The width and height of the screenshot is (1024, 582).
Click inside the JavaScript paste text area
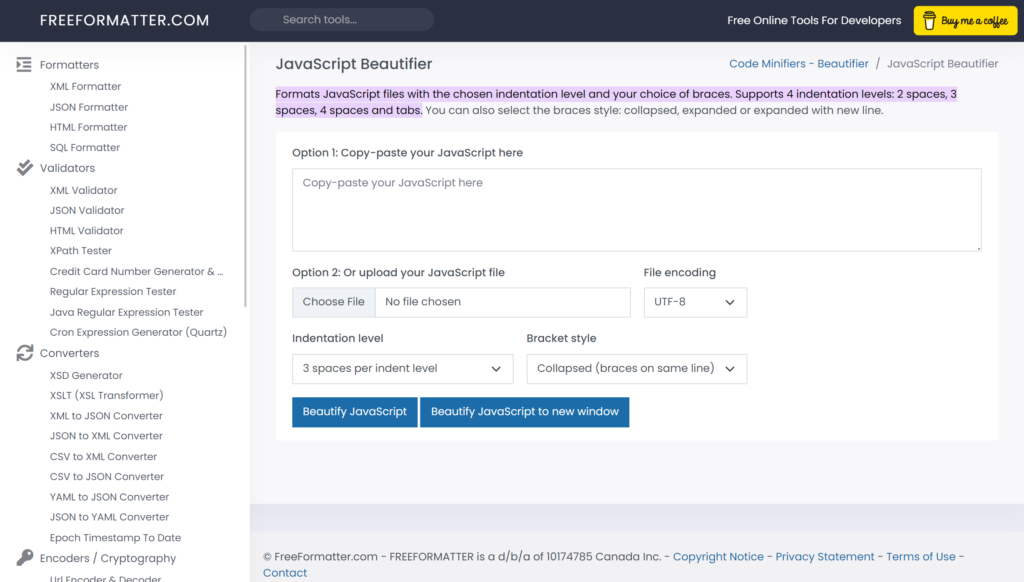point(636,210)
